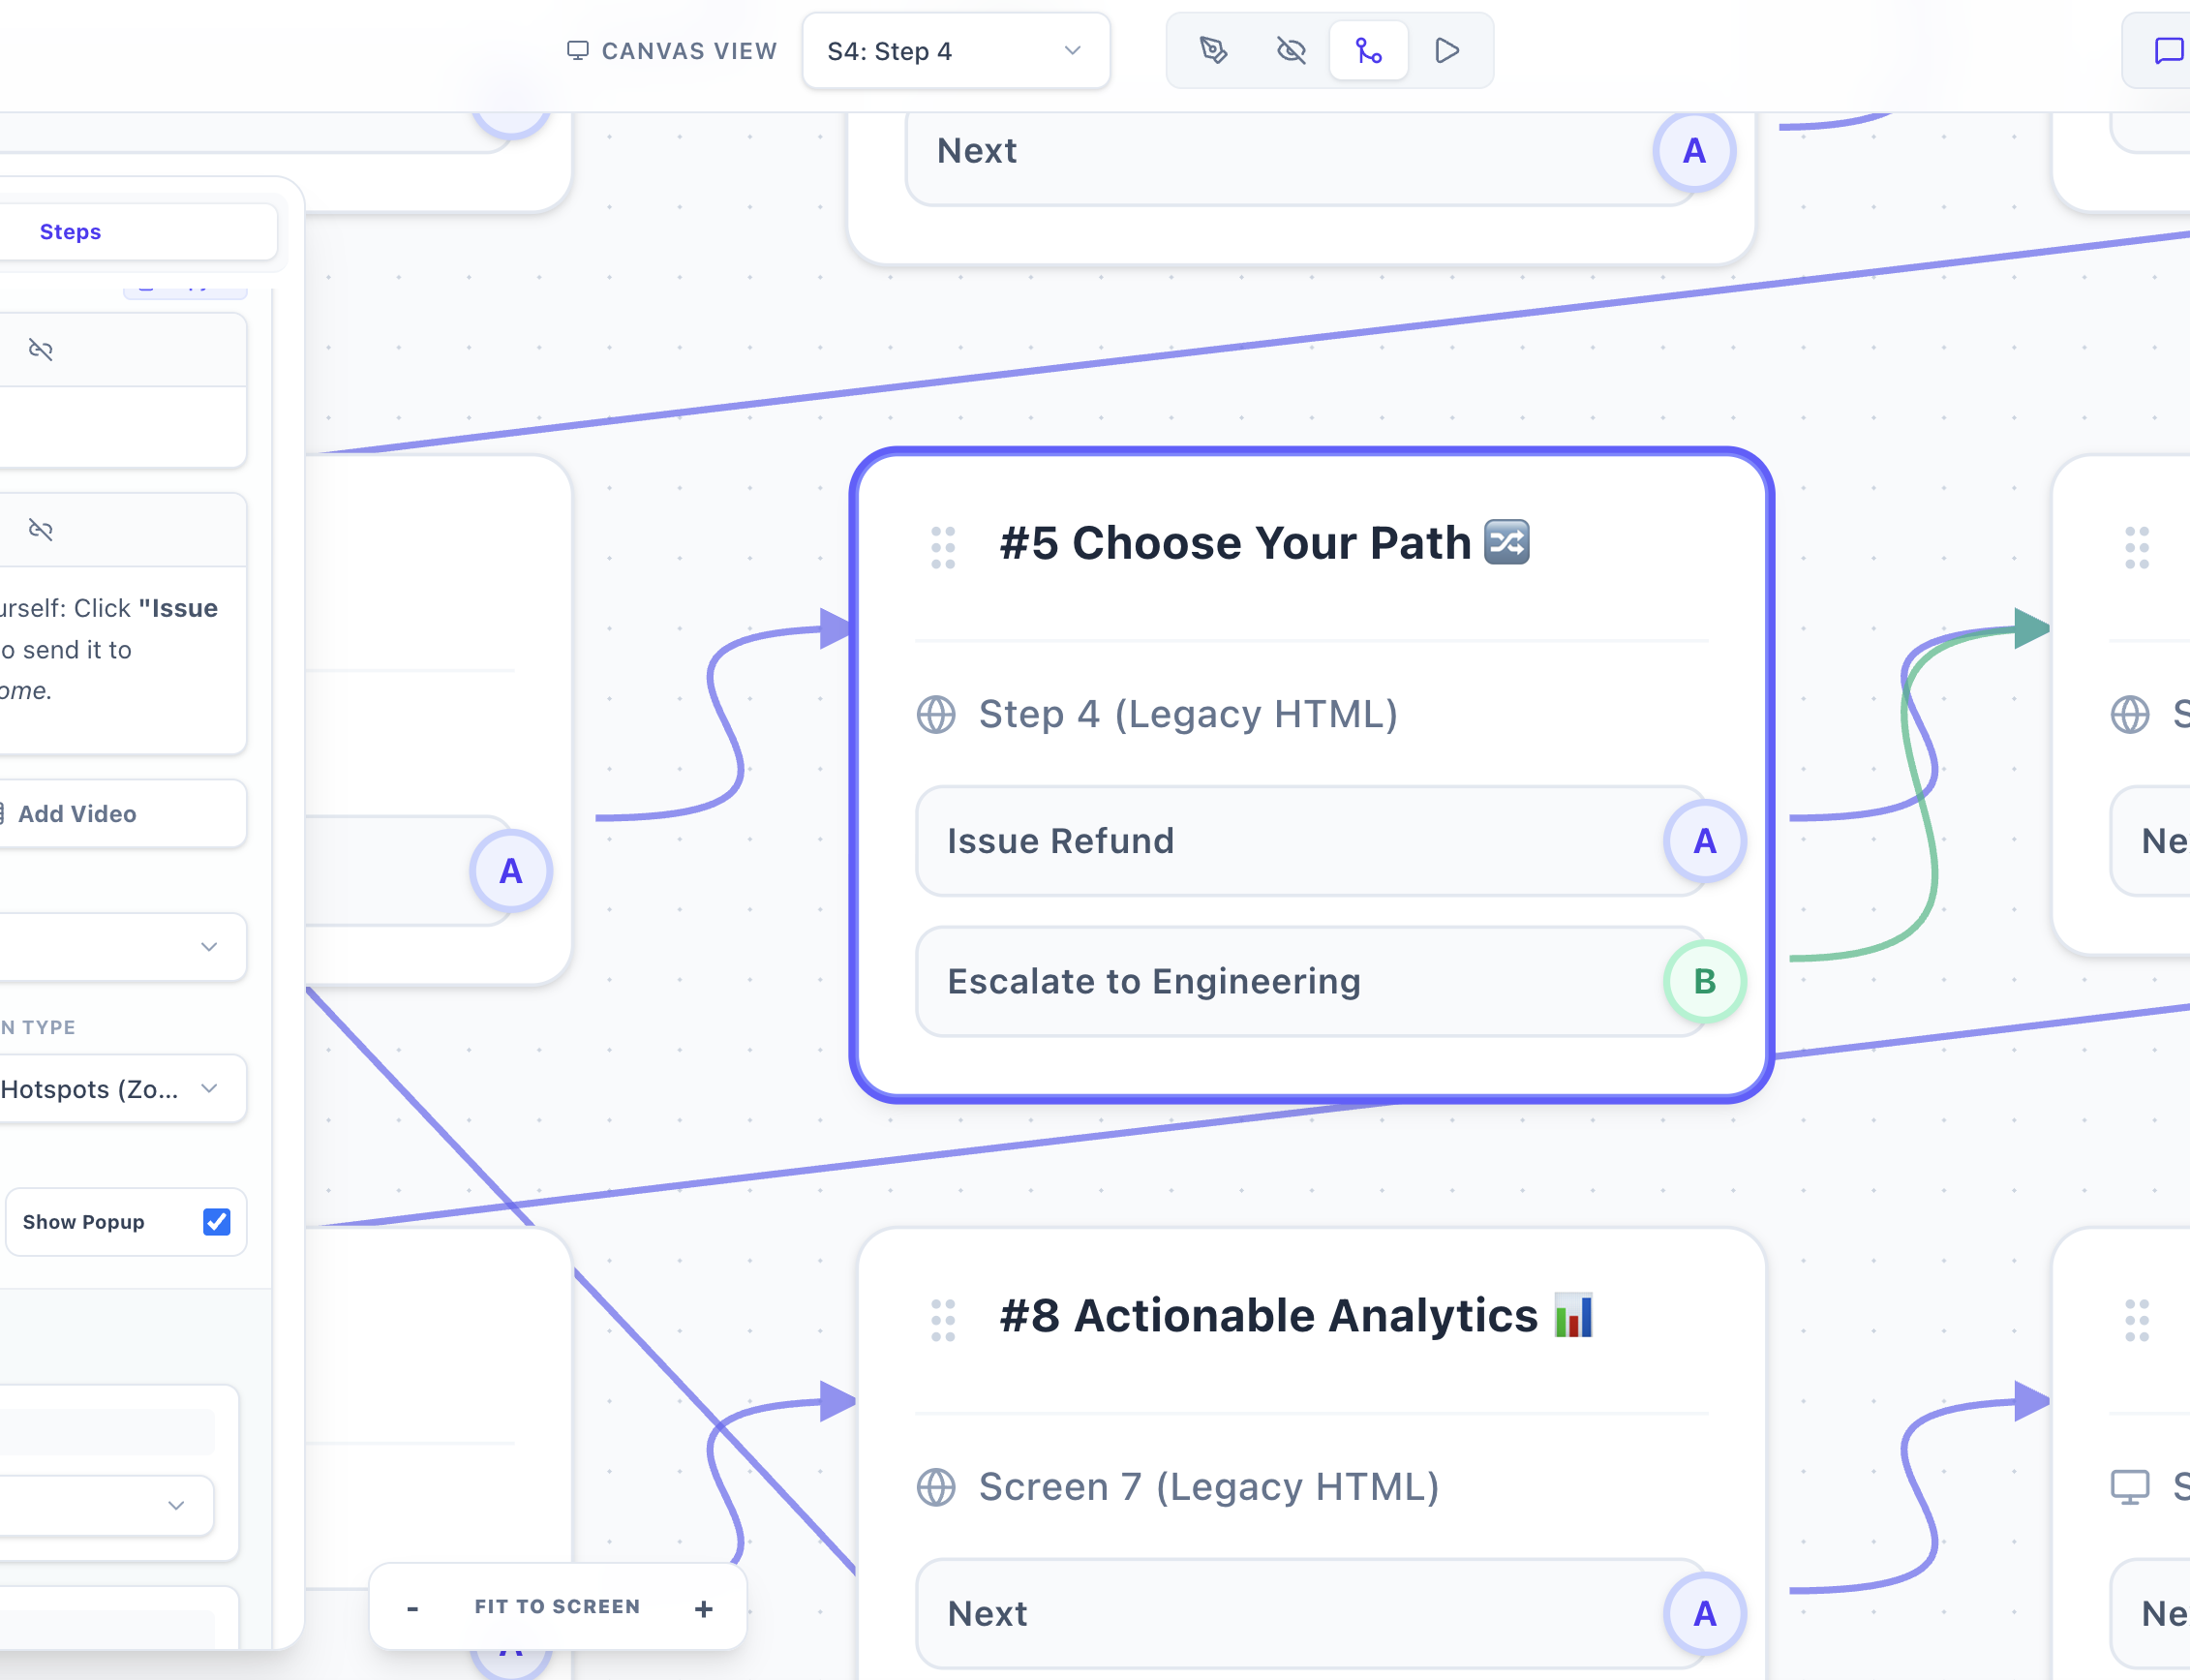Click the unlink icon above Issue text
The image size is (2190, 1680).
point(41,529)
